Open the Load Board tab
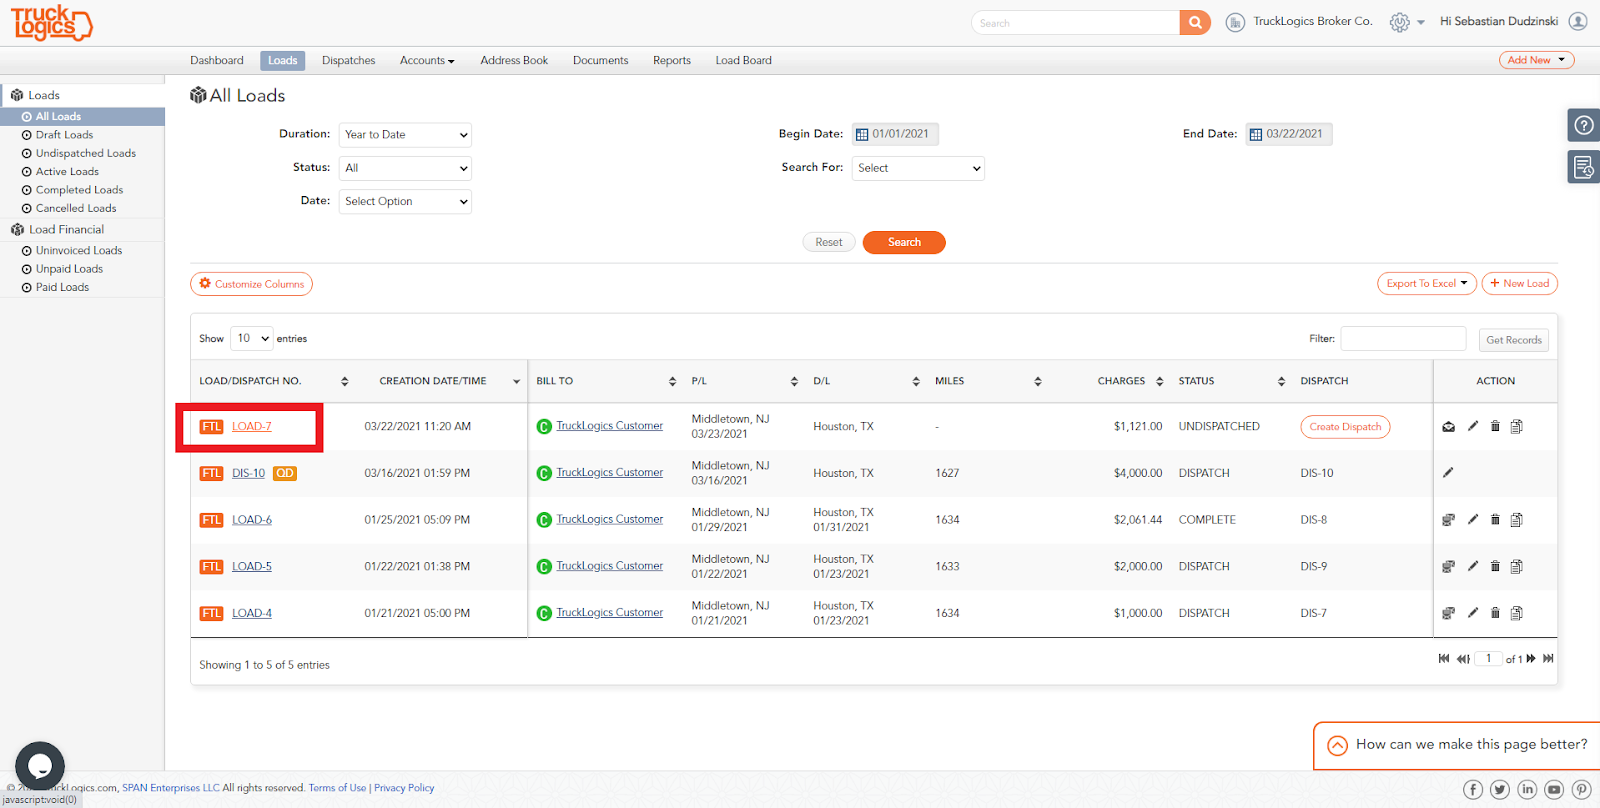The height and width of the screenshot is (808, 1600). 744,61
